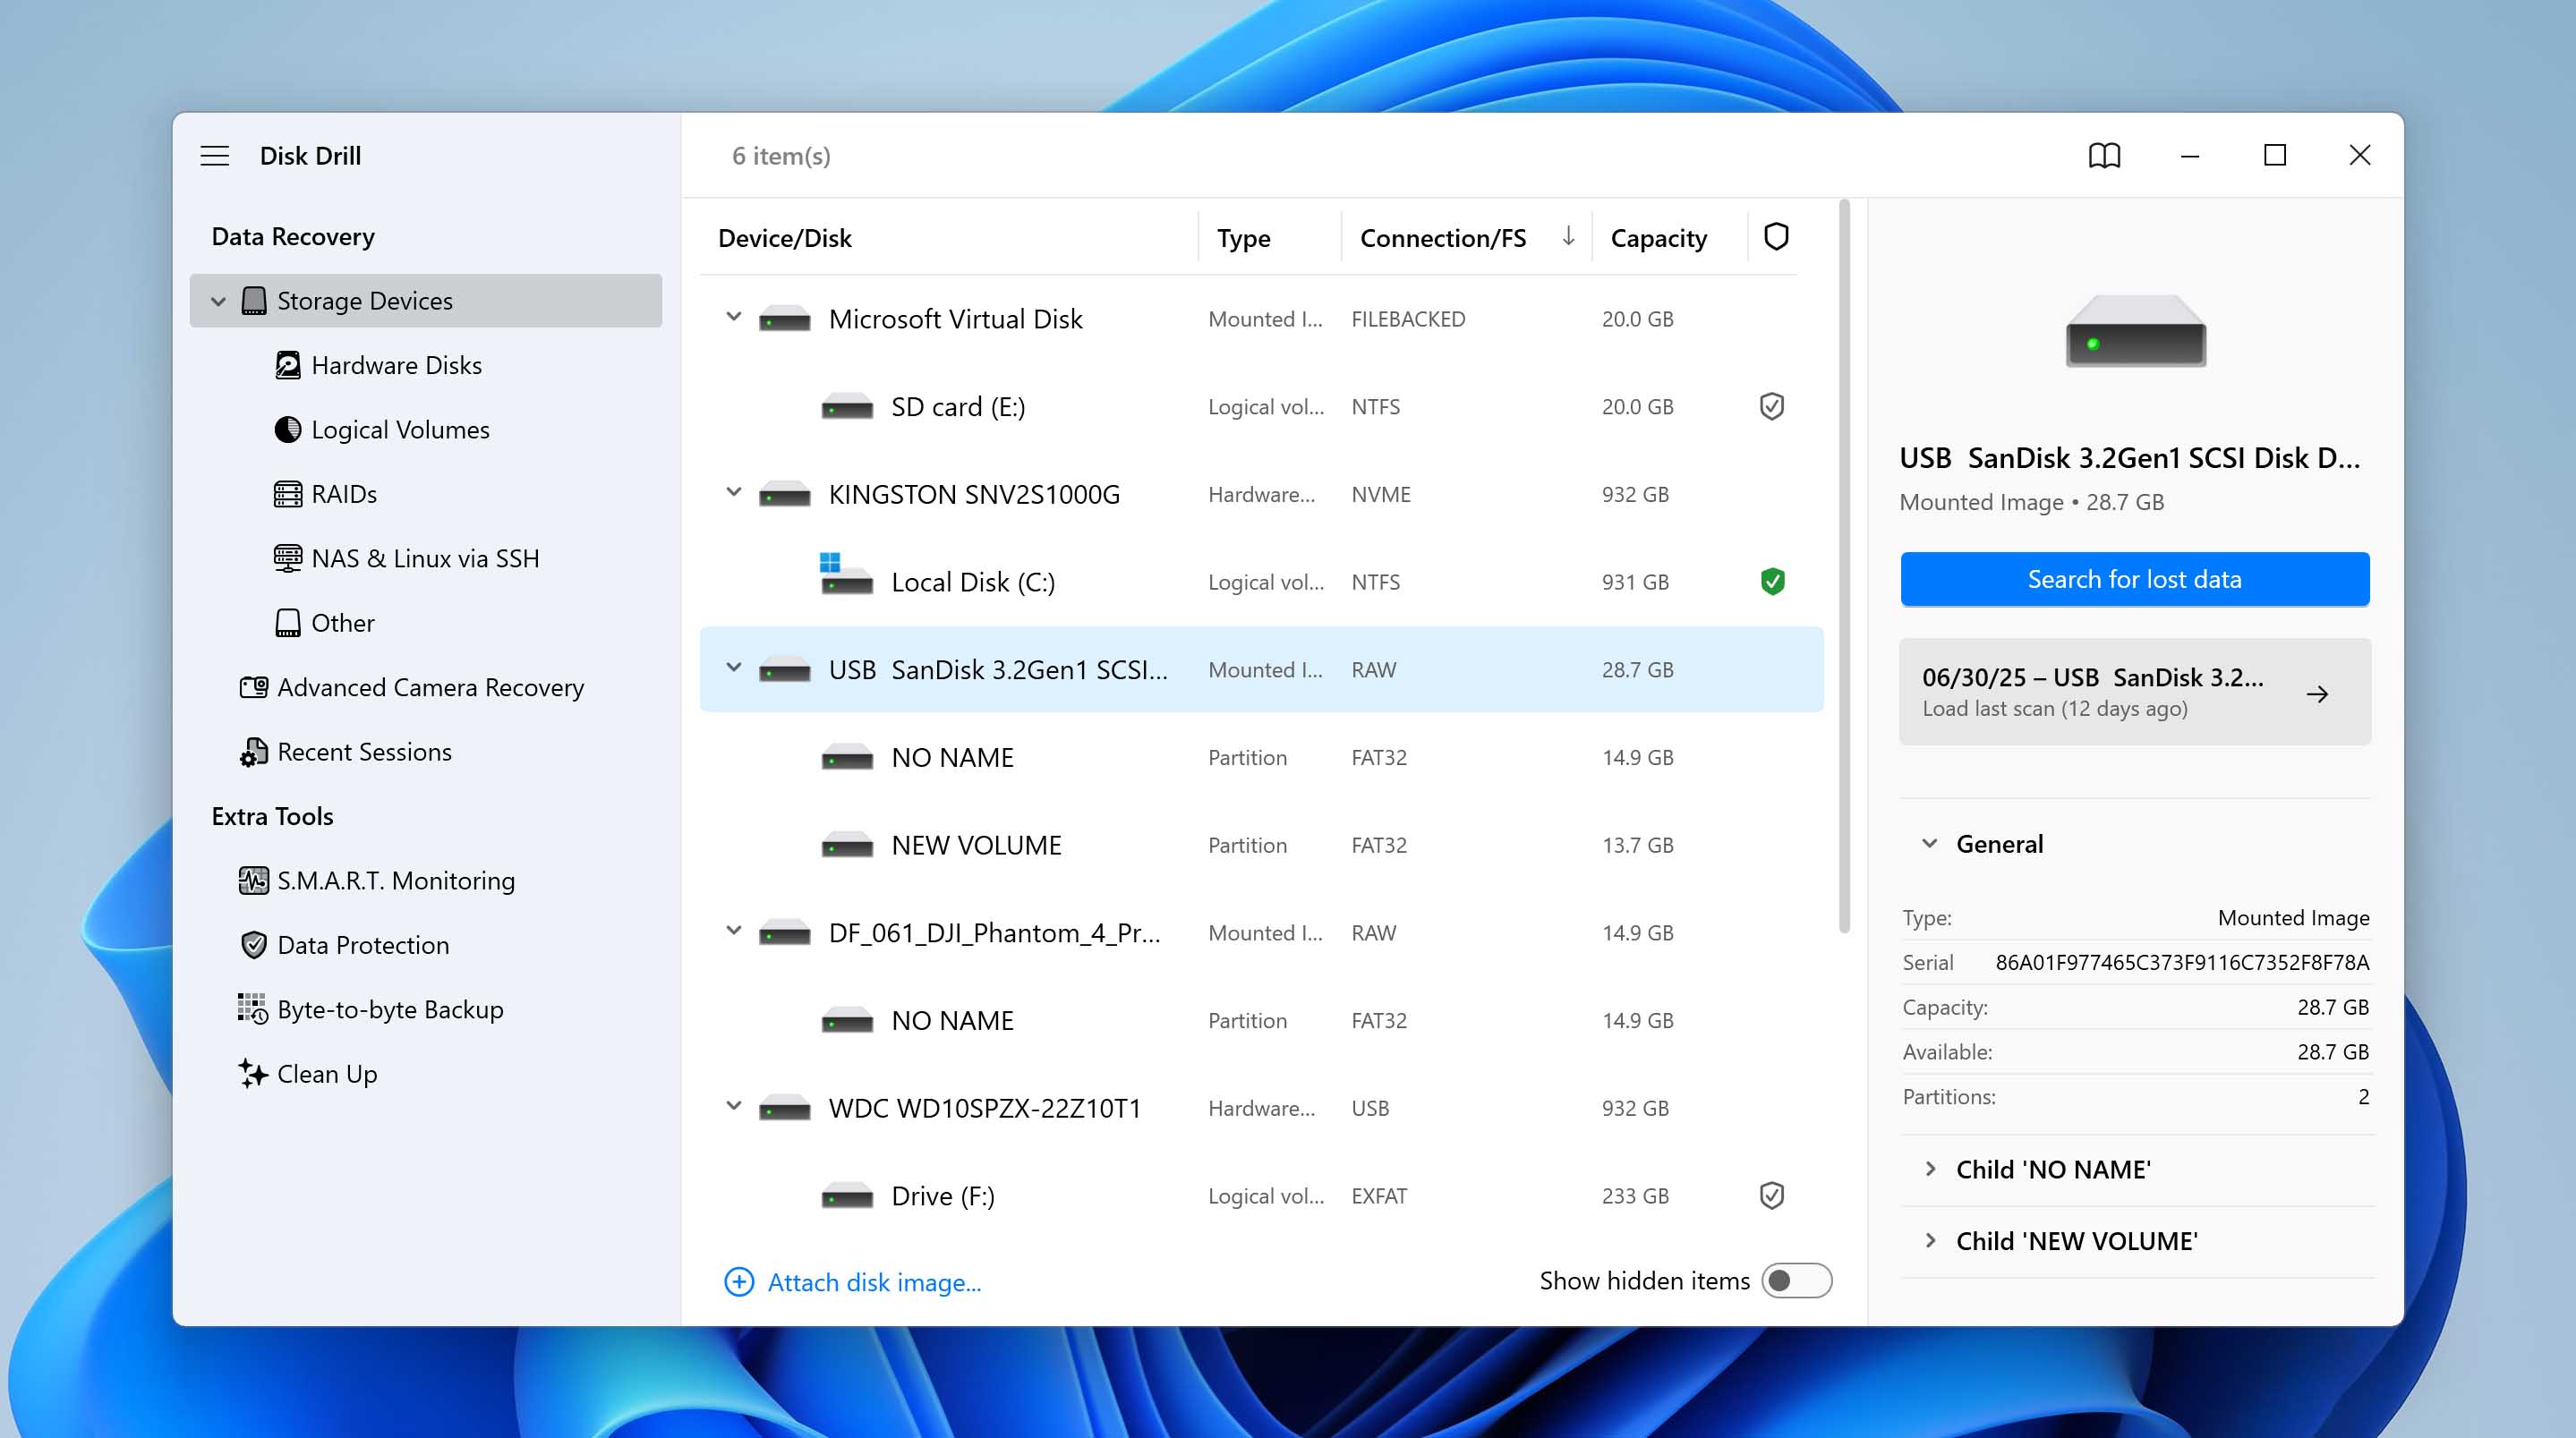
Task: Click the device list vertical scrollbar
Action: click(1844, 567)
